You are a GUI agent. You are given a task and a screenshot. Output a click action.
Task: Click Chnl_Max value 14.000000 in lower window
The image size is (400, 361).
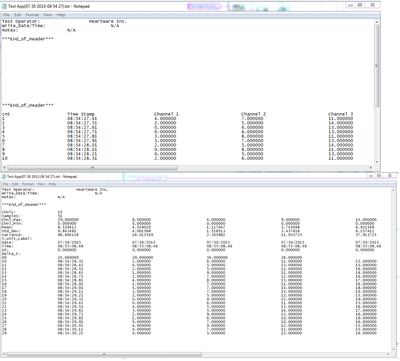366,220
